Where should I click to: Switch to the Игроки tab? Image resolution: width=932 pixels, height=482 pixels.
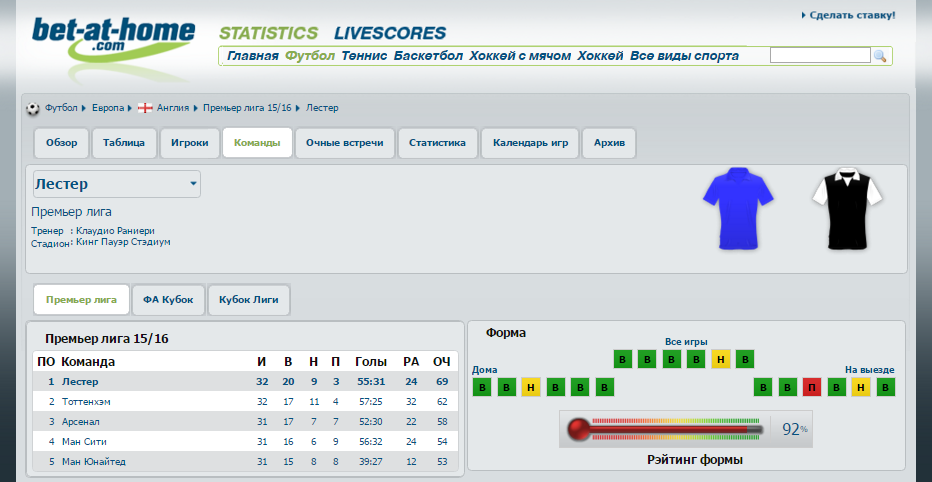coord(190,143)
